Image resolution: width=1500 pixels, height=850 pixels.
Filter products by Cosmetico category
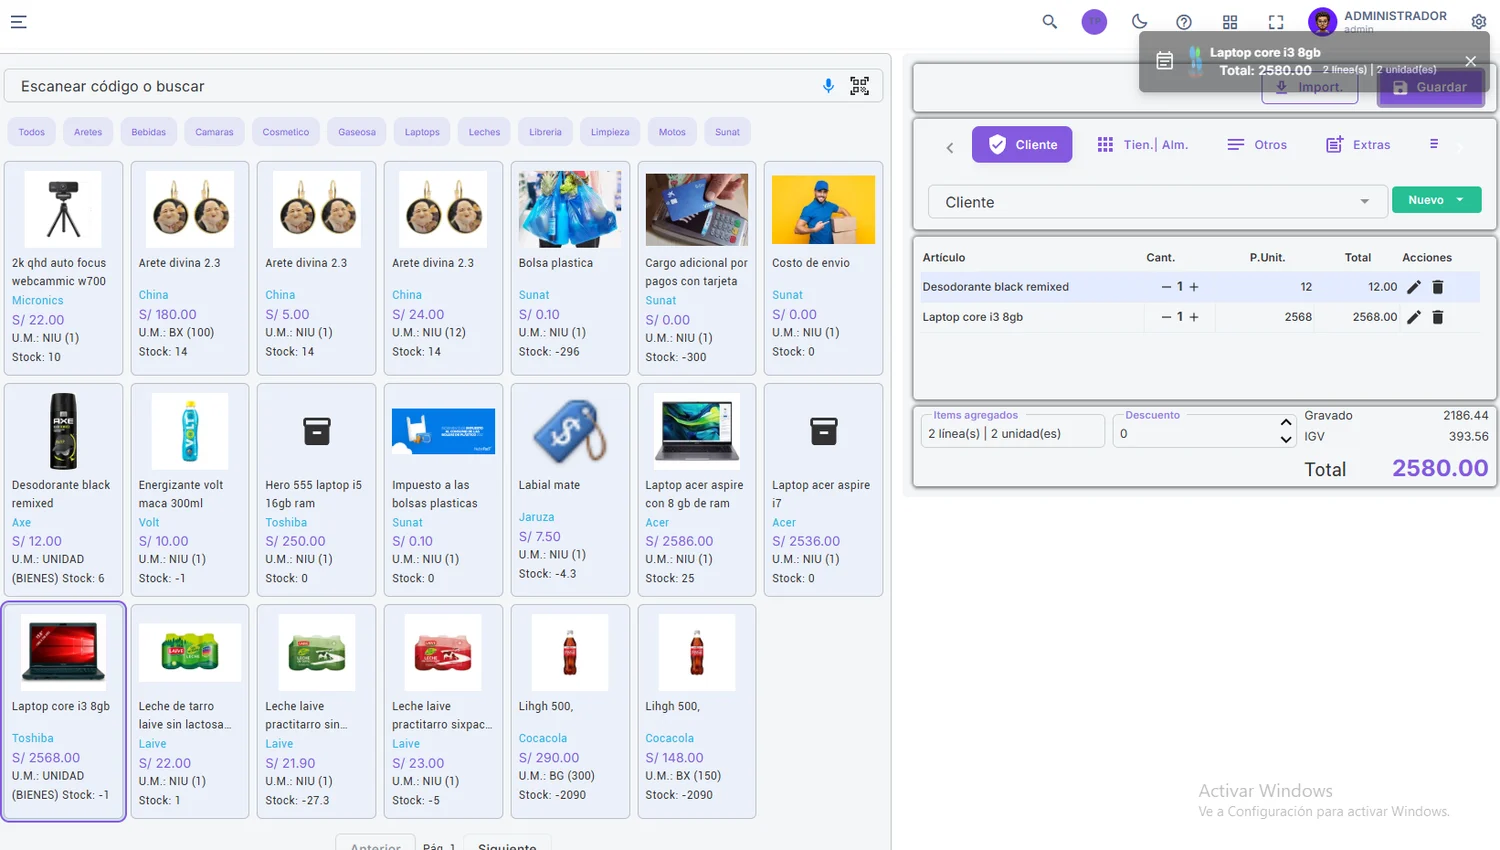[x=286, y=132]
